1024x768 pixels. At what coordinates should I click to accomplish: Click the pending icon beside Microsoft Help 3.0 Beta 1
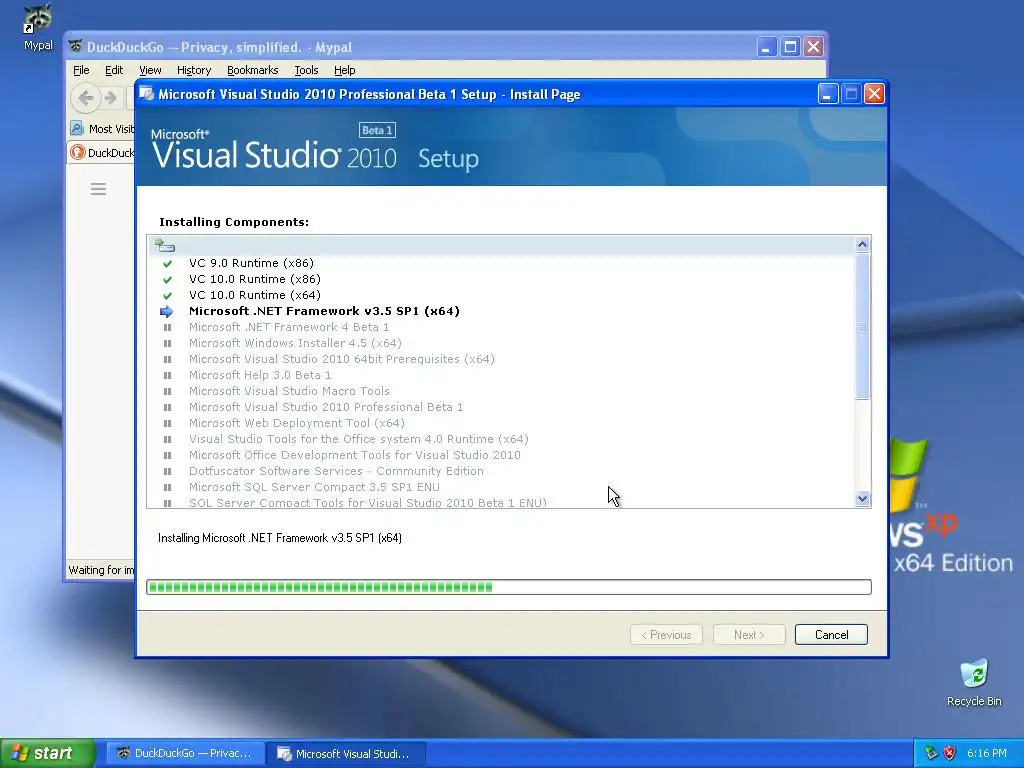167,376
